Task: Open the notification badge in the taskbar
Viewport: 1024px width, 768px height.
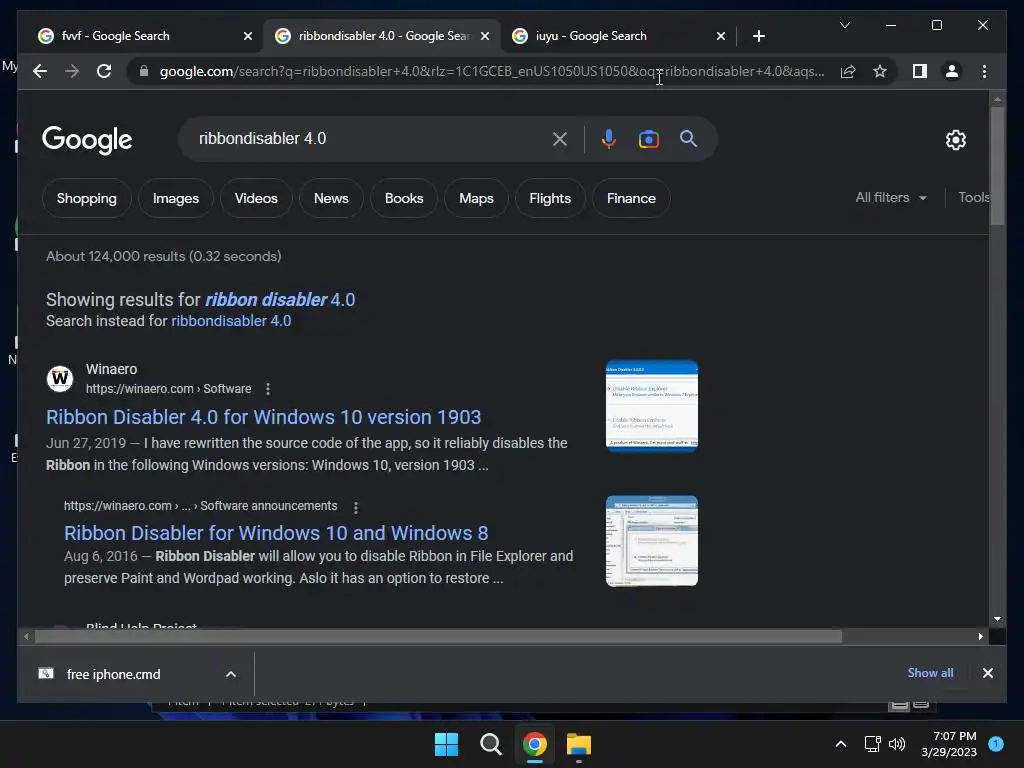Action: coord(996,744)
